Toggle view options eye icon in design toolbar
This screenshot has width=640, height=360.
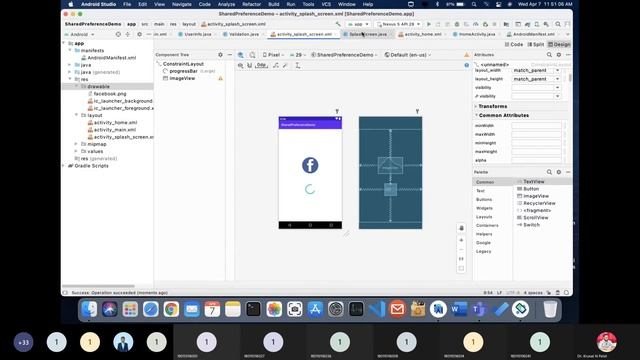click(240, 65)
